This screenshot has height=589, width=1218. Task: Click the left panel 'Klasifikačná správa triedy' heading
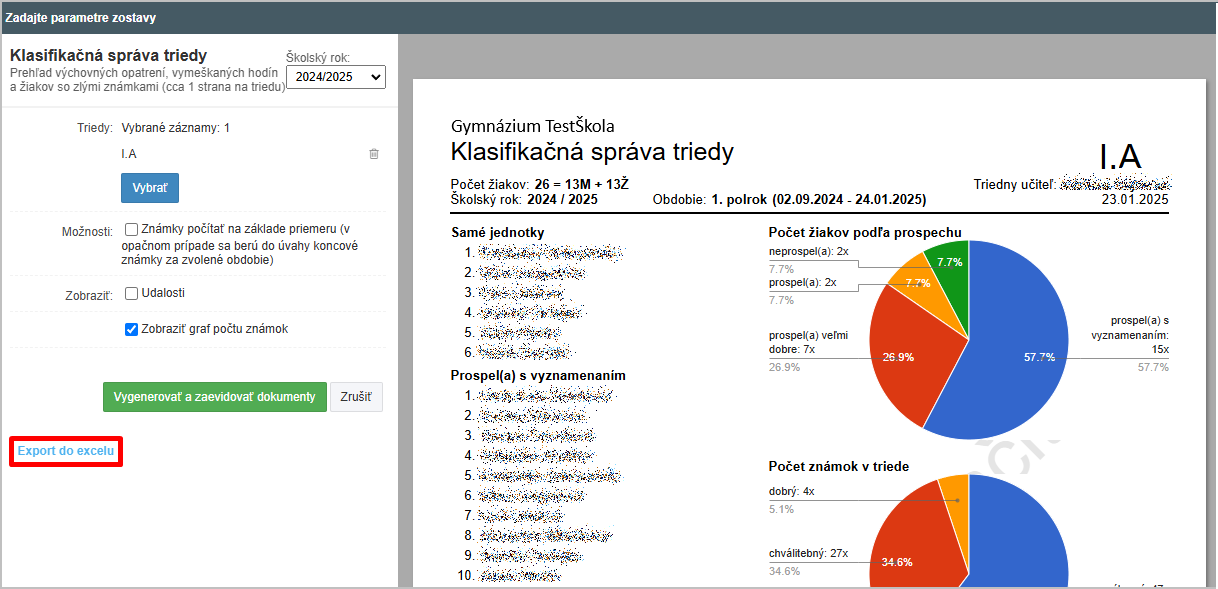tap(109, 56)
